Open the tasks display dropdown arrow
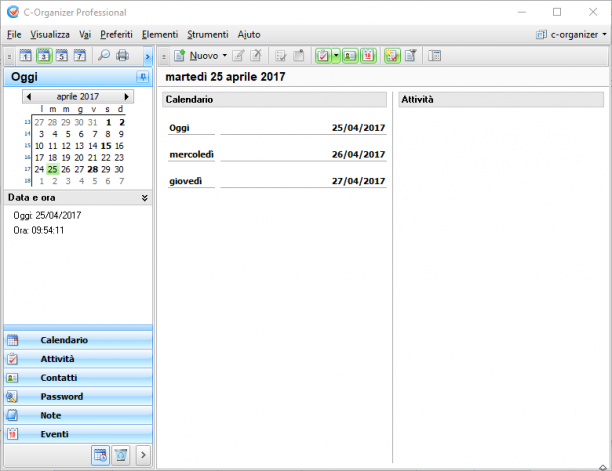612x471 pixels. coord(336,56)
